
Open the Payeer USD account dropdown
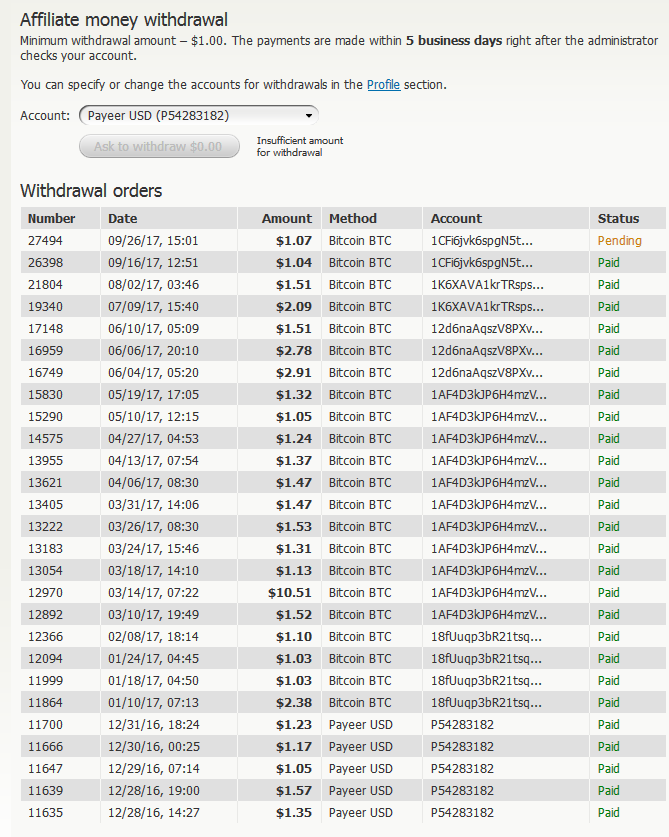pyautogui.click(x=199, y=115)
